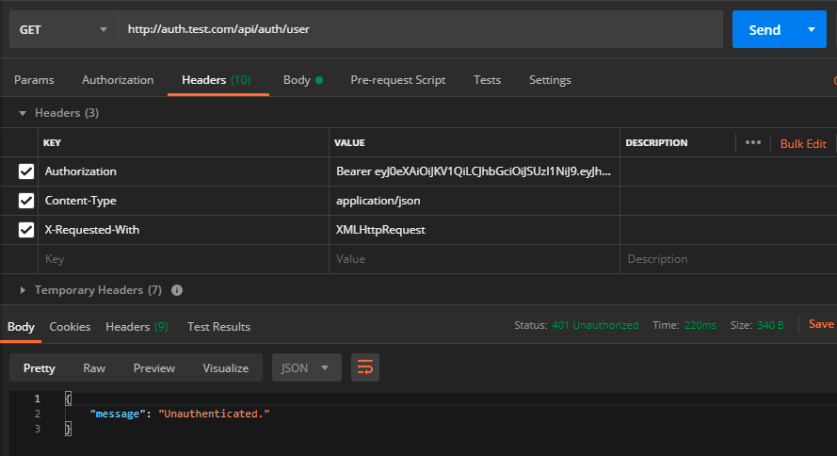This screenshot has height=456, width=837.
Task: Click the empty Key input field
Action: [x=184, y=259]
